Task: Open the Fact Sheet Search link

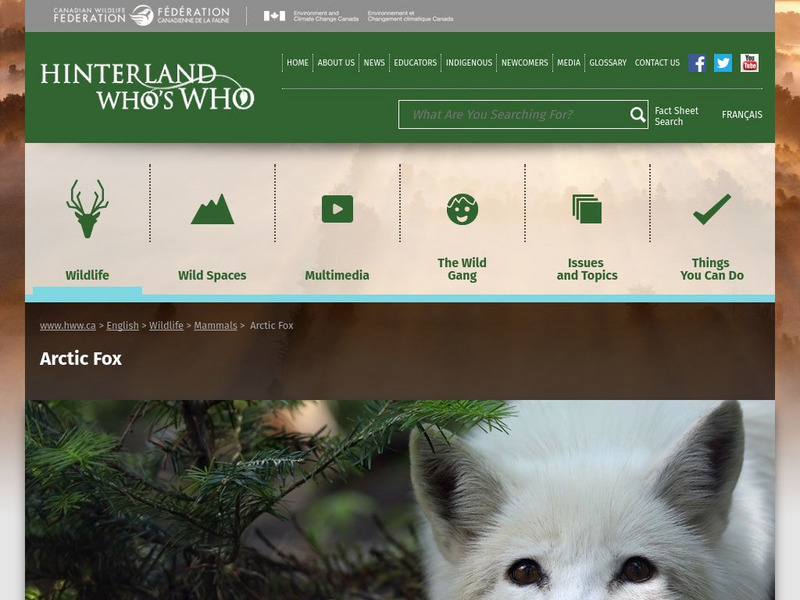Action: coord(676,116)
